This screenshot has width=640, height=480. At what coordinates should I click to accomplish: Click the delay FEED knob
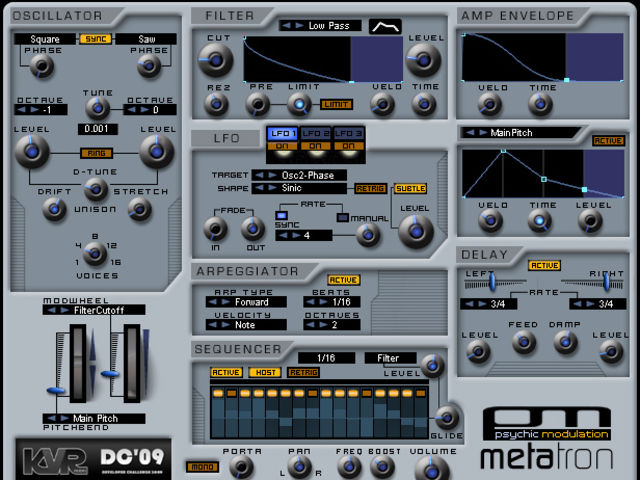[x=524, y=342]
